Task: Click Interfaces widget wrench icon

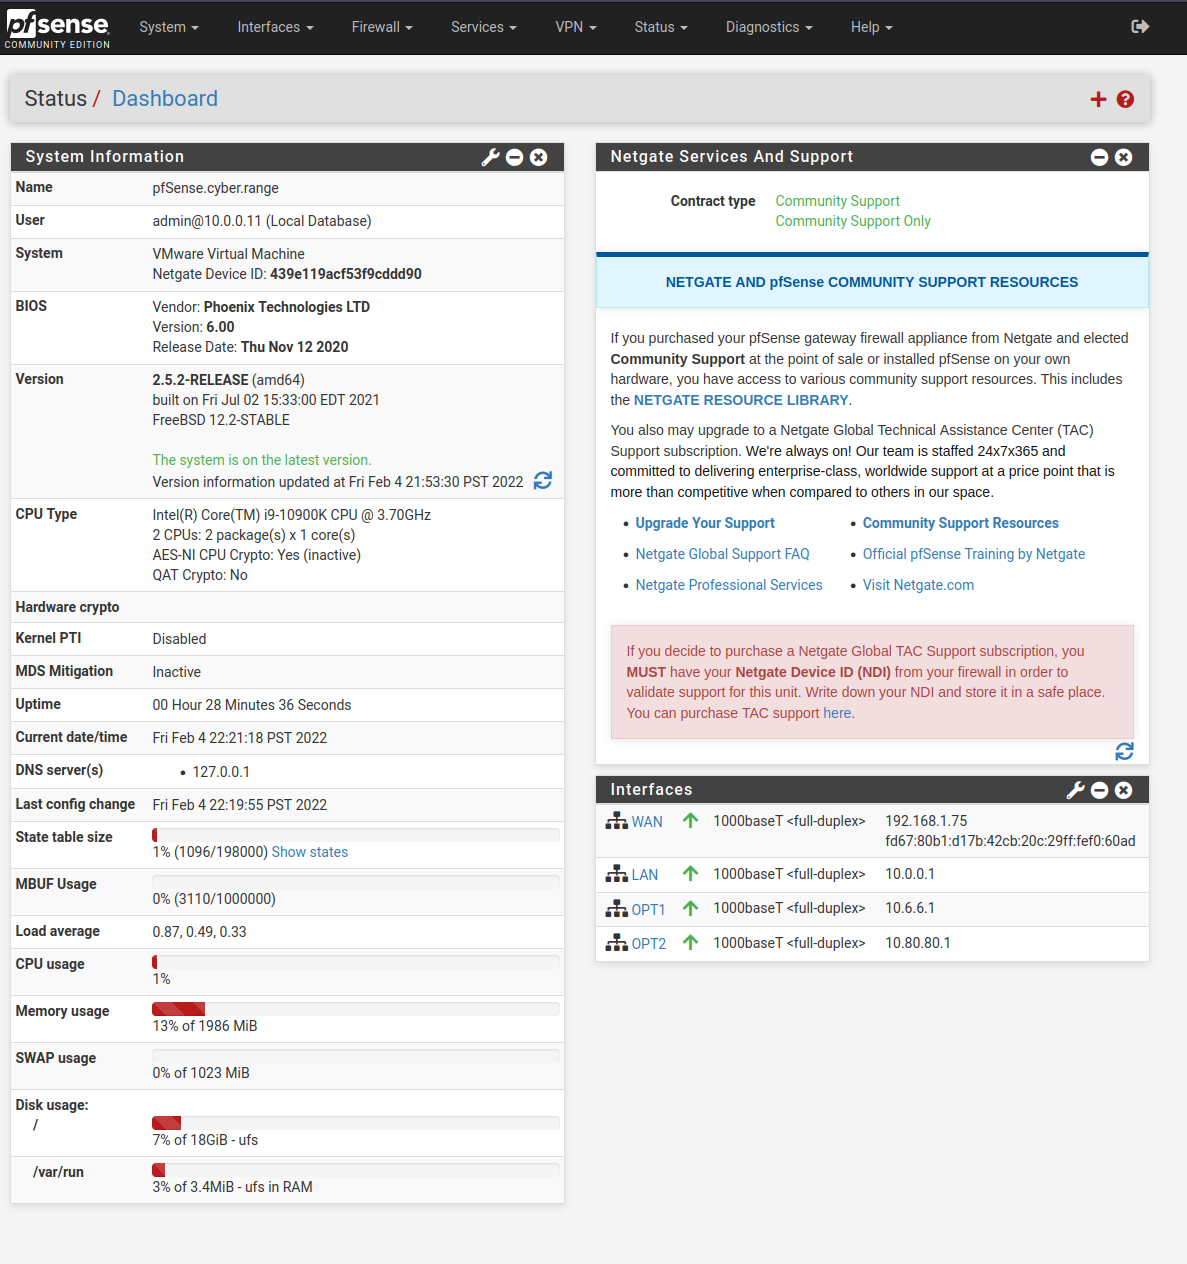Action: (x=1075, y=790)
